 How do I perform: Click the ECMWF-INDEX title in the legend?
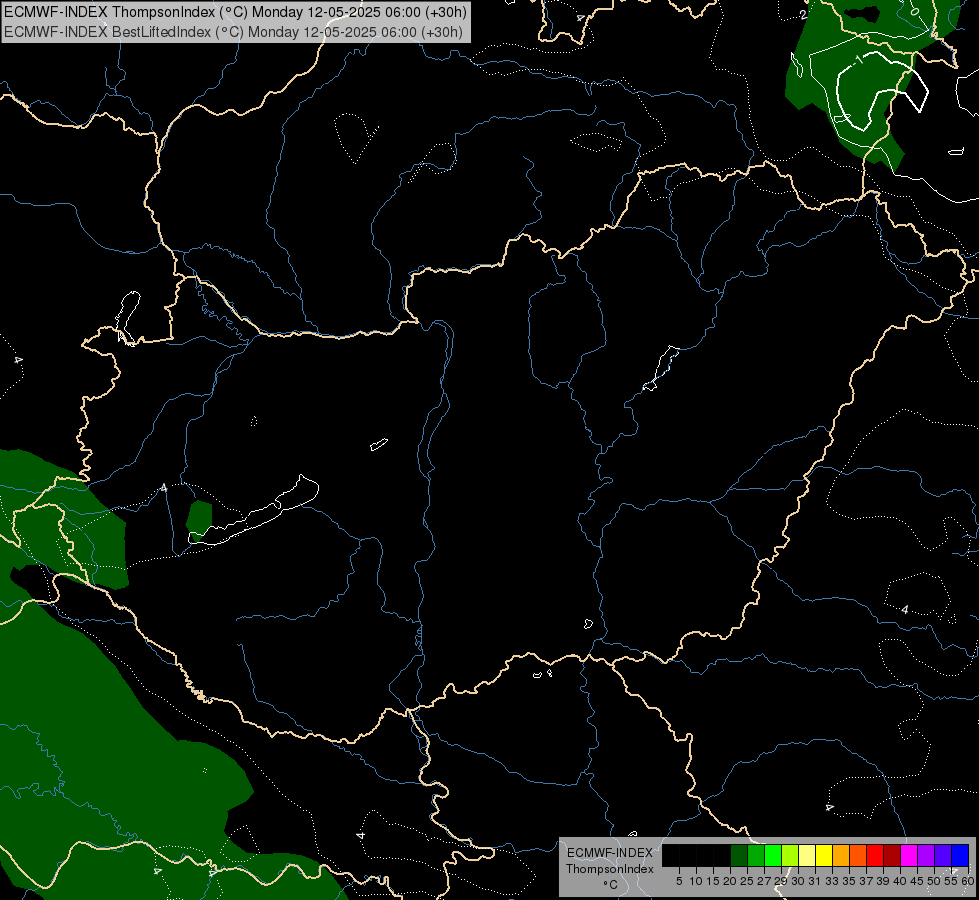[610, 853]
